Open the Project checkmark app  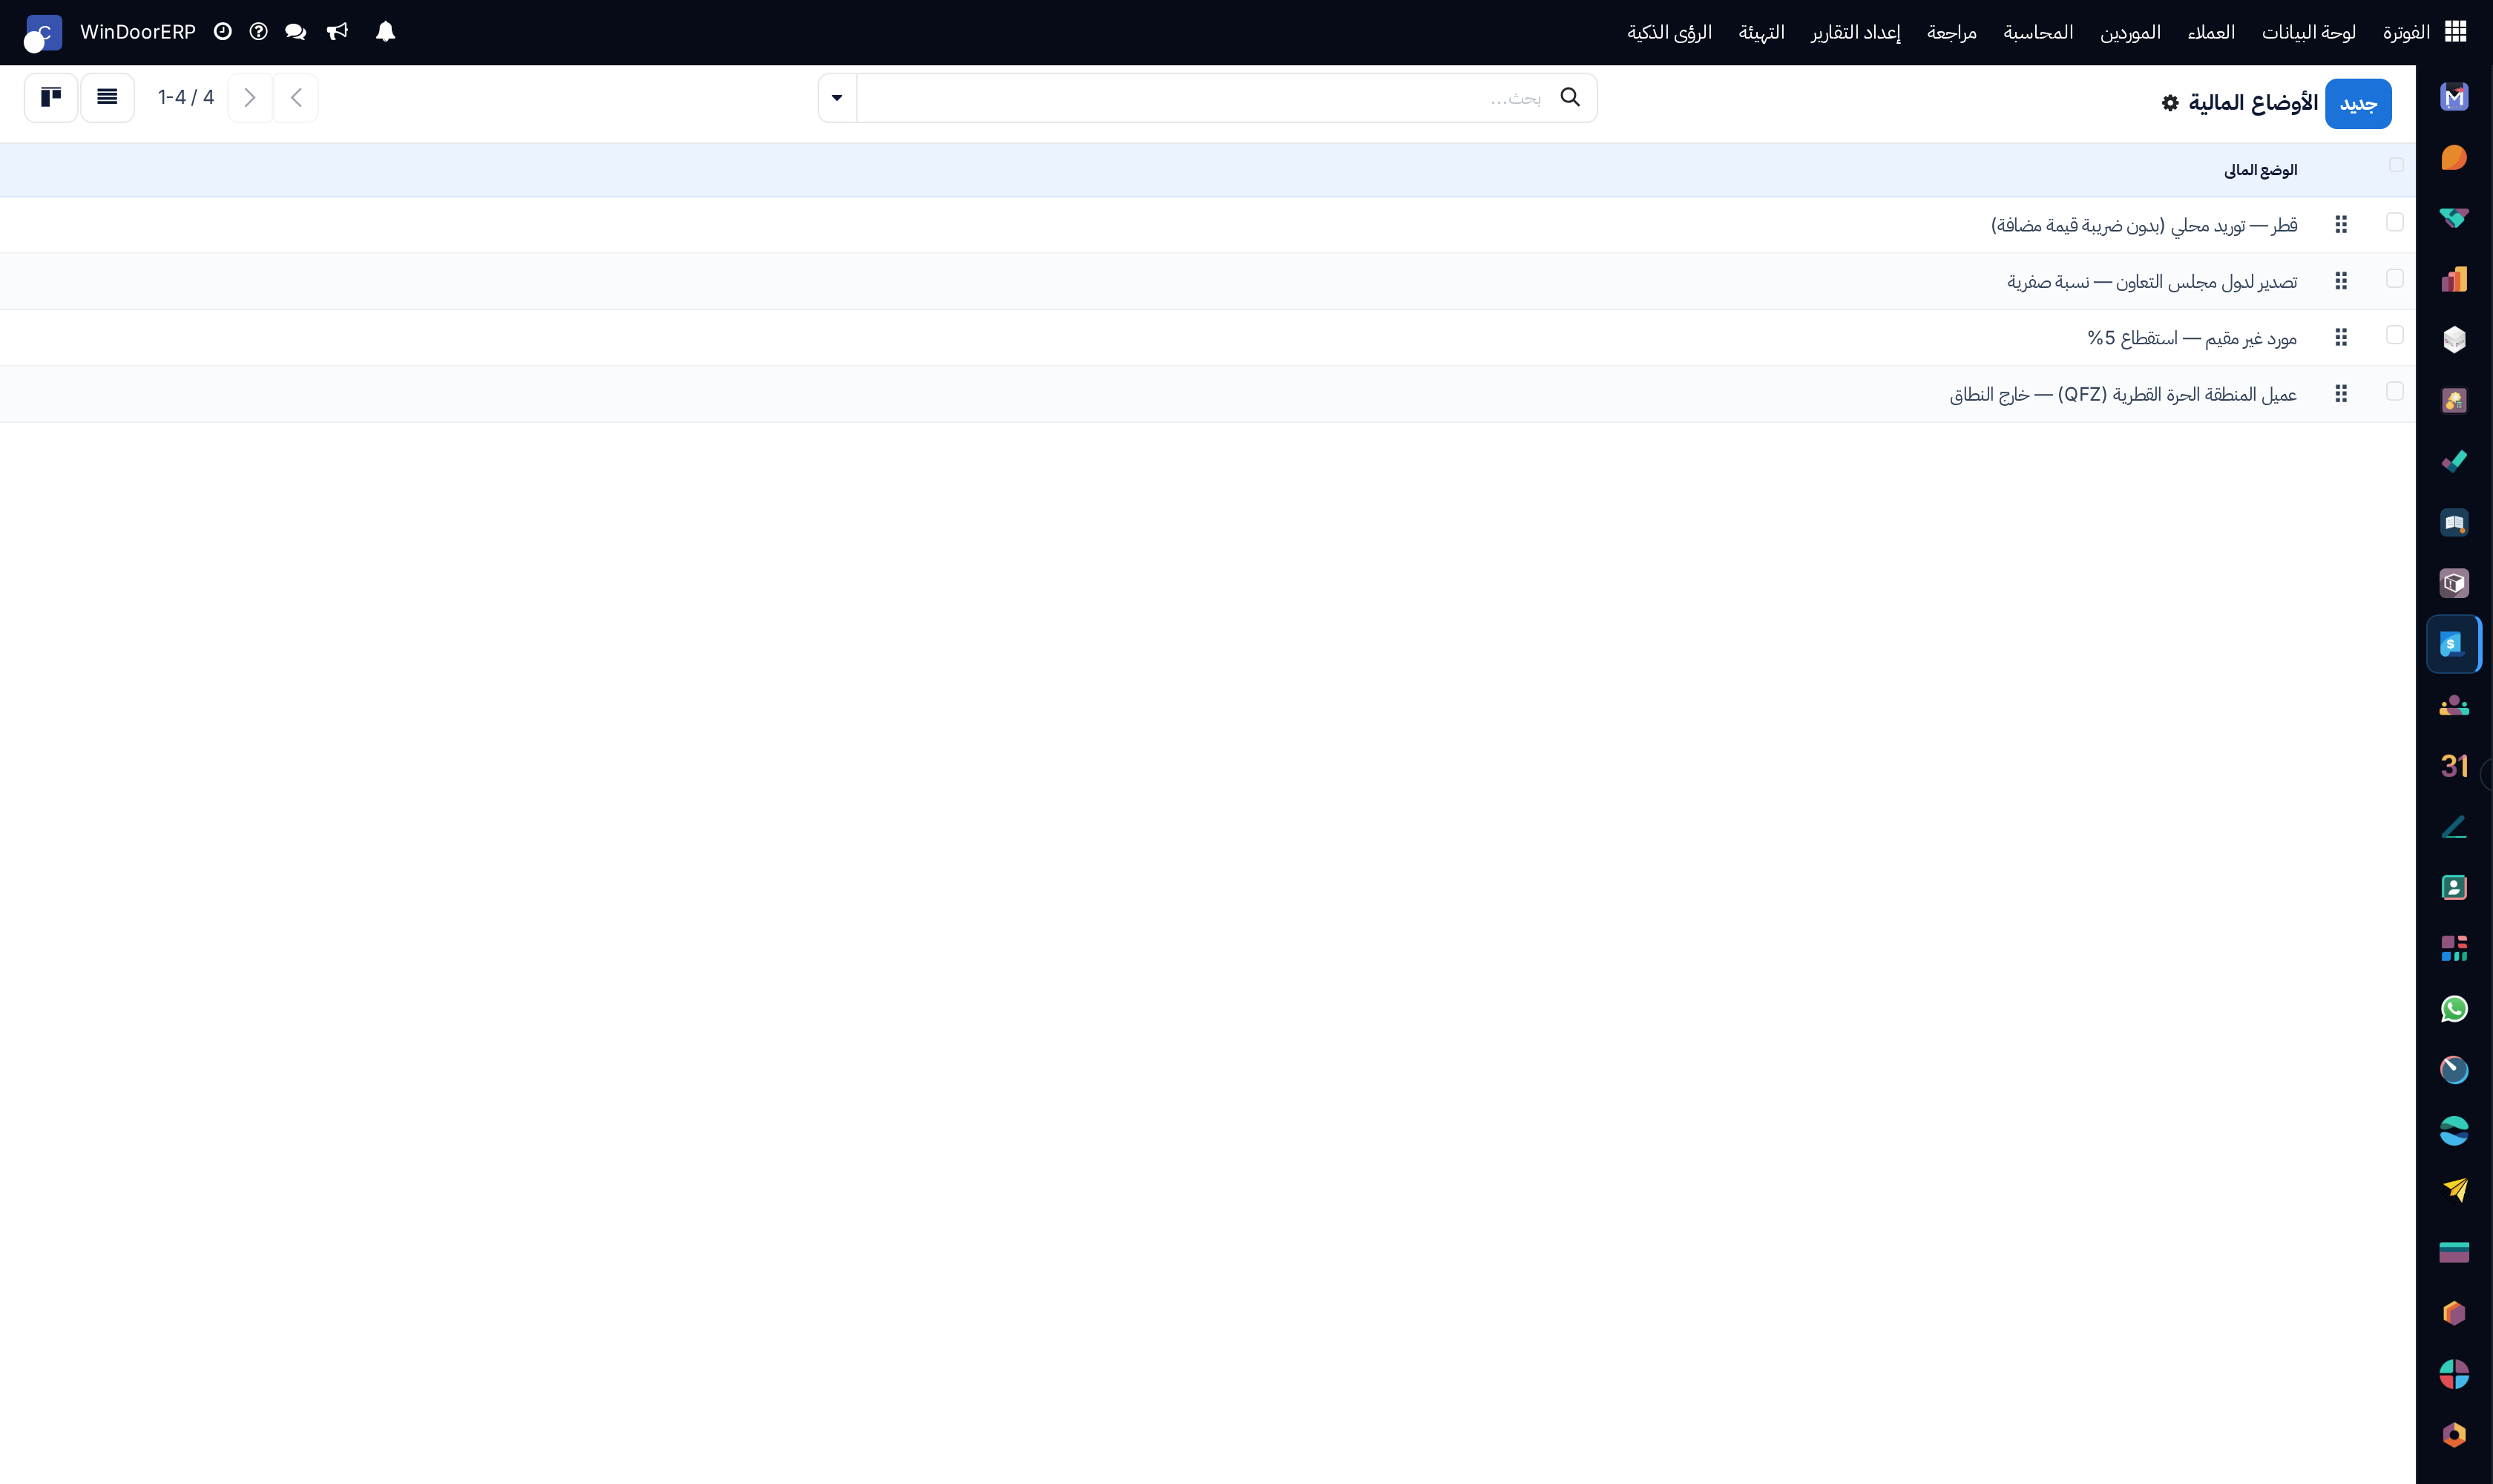(x=2453, y=461)
